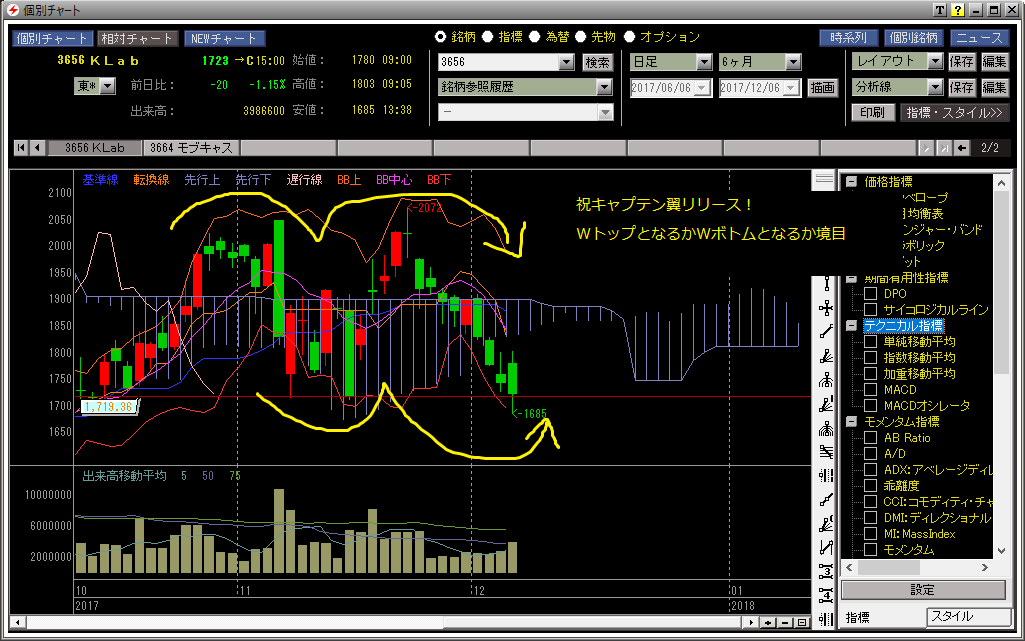Switch to the NEWチャート tab
1025x641 pixels.
[224, 39]
